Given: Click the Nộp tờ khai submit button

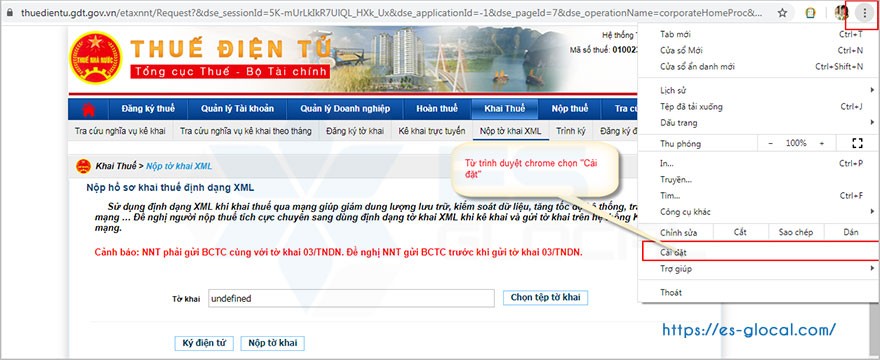Looking at the screenshot, I should coord(273,343).
